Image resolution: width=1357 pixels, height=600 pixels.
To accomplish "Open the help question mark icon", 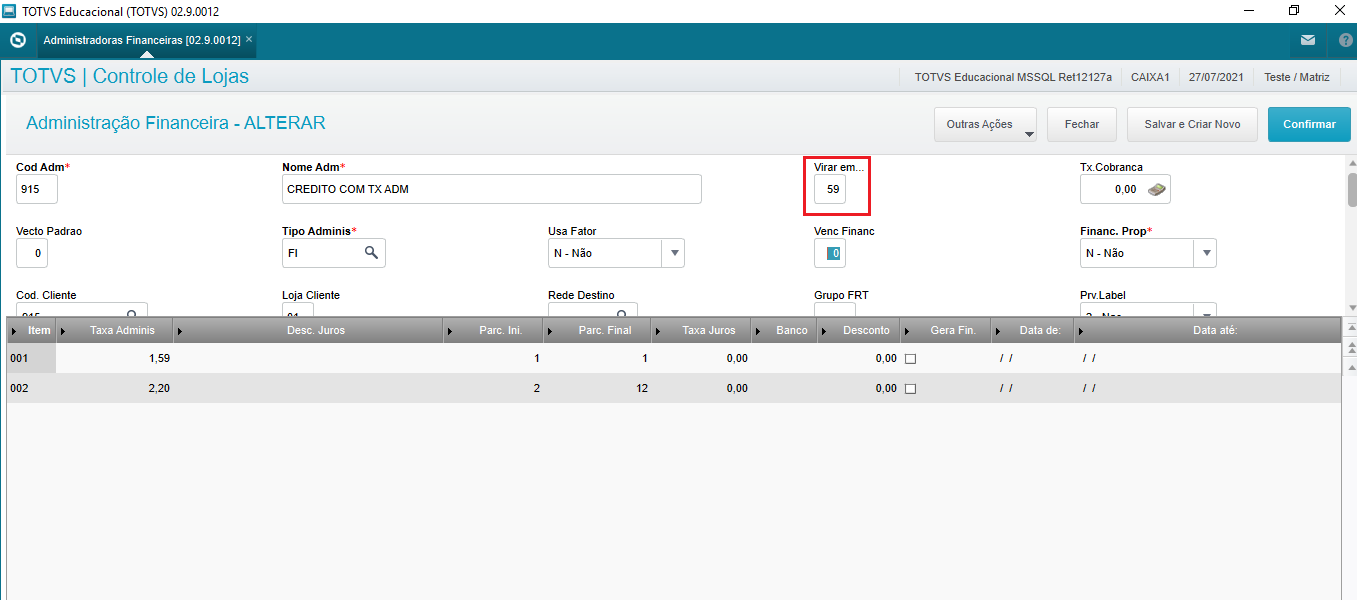I will click(x=1345, y=41).
